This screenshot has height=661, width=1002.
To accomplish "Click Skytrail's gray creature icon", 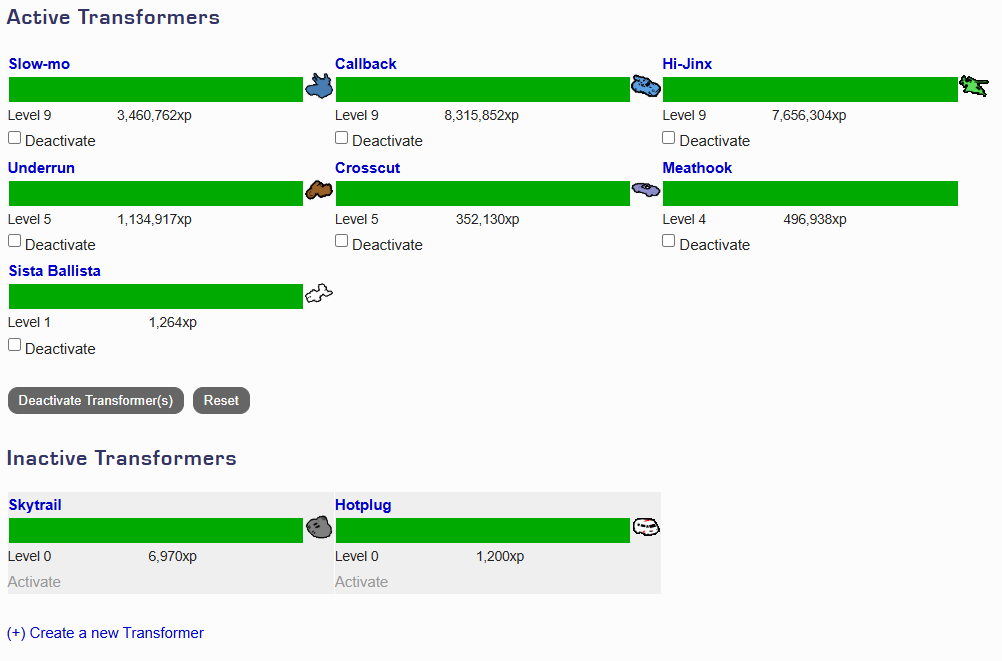I will point(318,527).
